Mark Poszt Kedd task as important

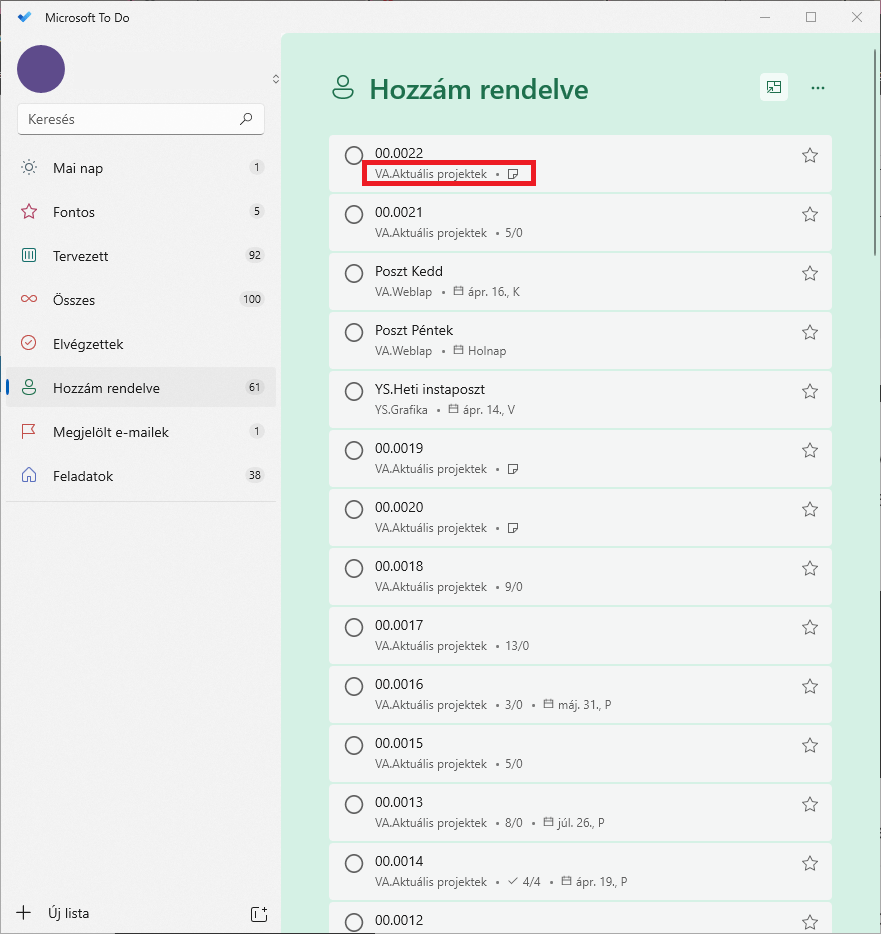click(810, 273)
